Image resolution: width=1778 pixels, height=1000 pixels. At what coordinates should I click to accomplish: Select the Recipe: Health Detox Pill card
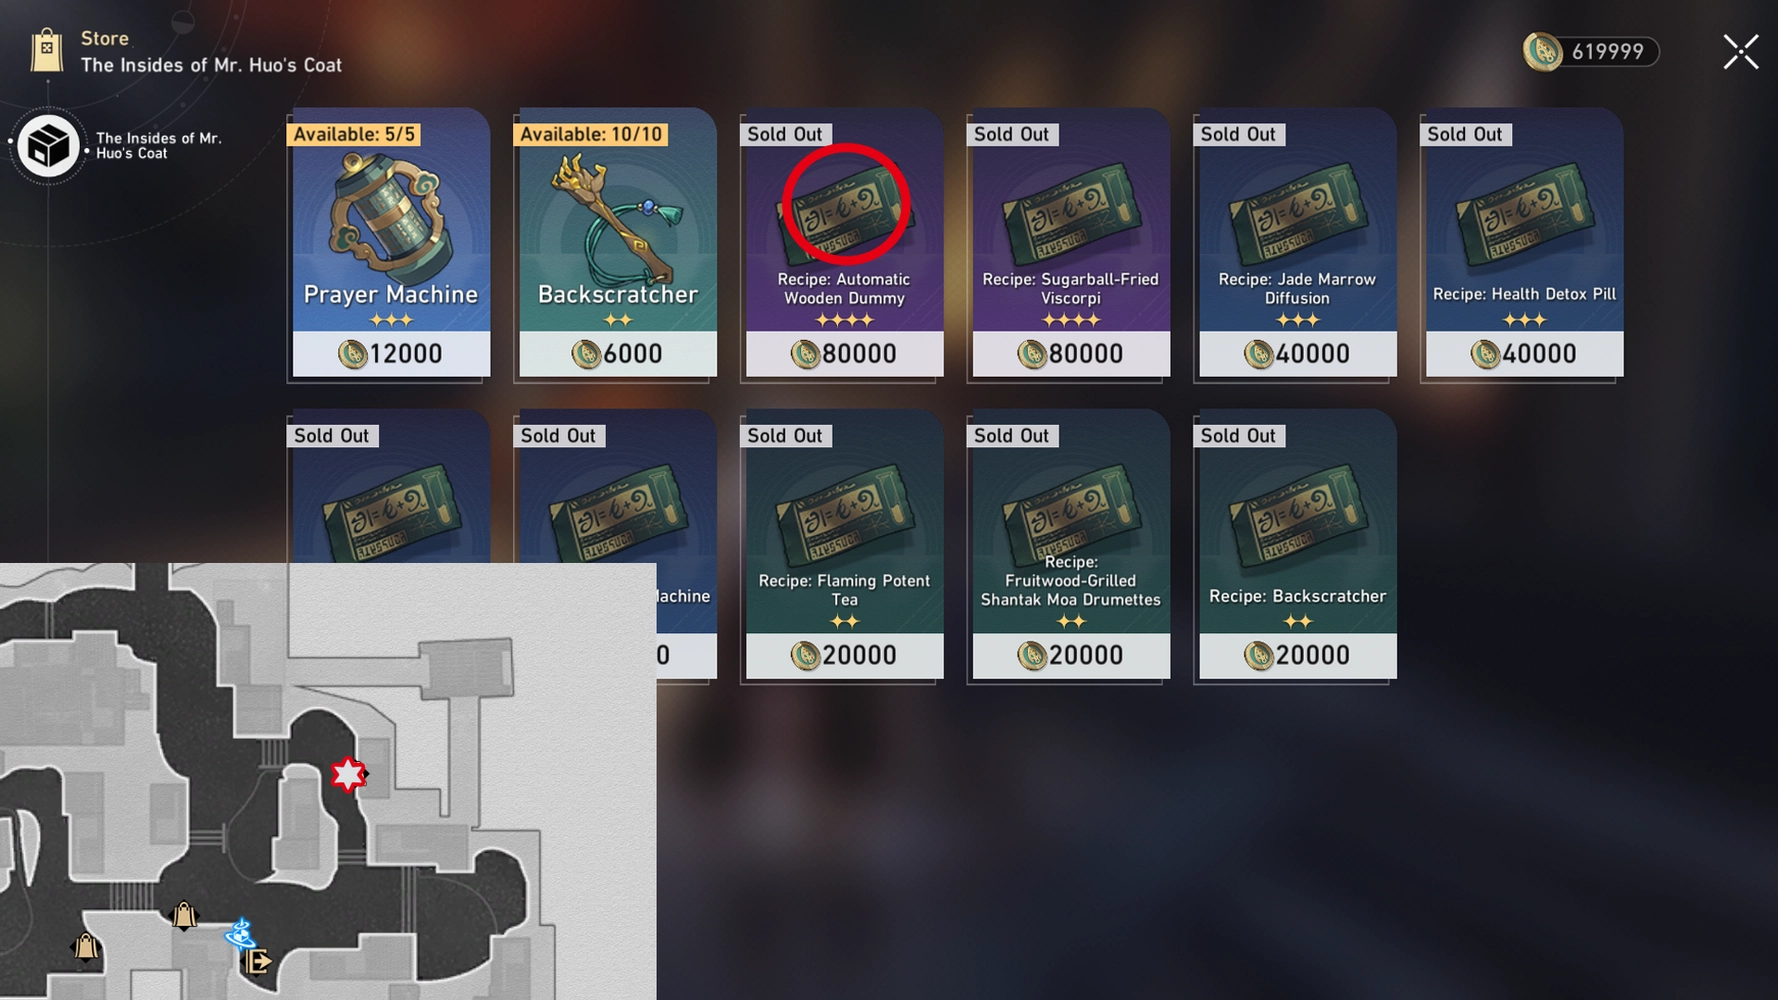(1524, 243)
